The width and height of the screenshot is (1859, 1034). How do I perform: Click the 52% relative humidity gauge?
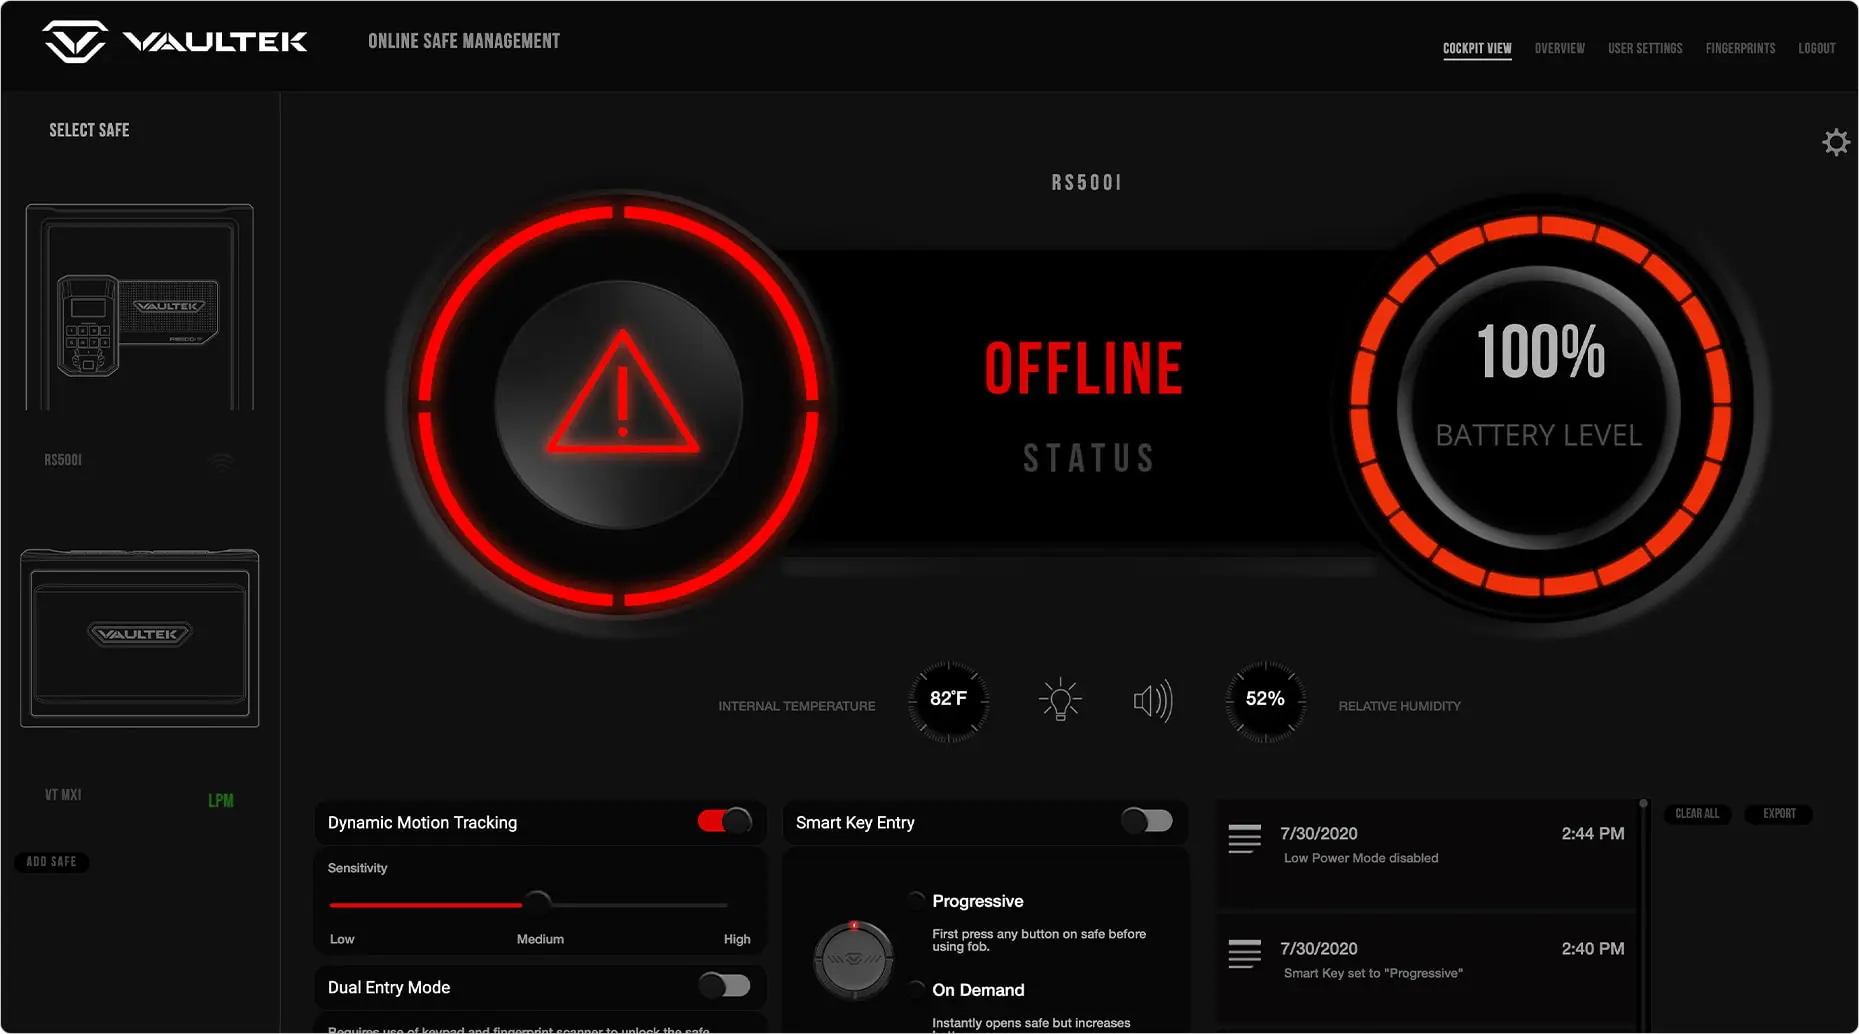pos(1265,699)
